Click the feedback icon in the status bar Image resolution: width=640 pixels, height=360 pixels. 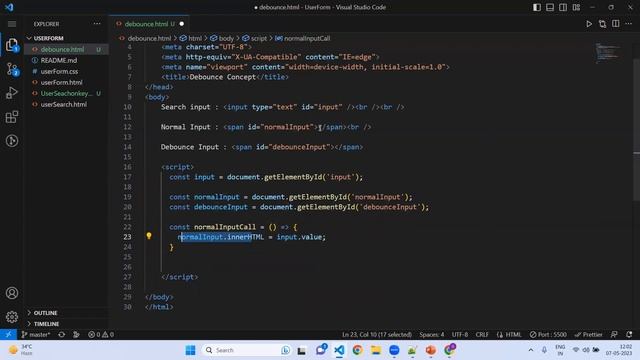pos(614,335)
